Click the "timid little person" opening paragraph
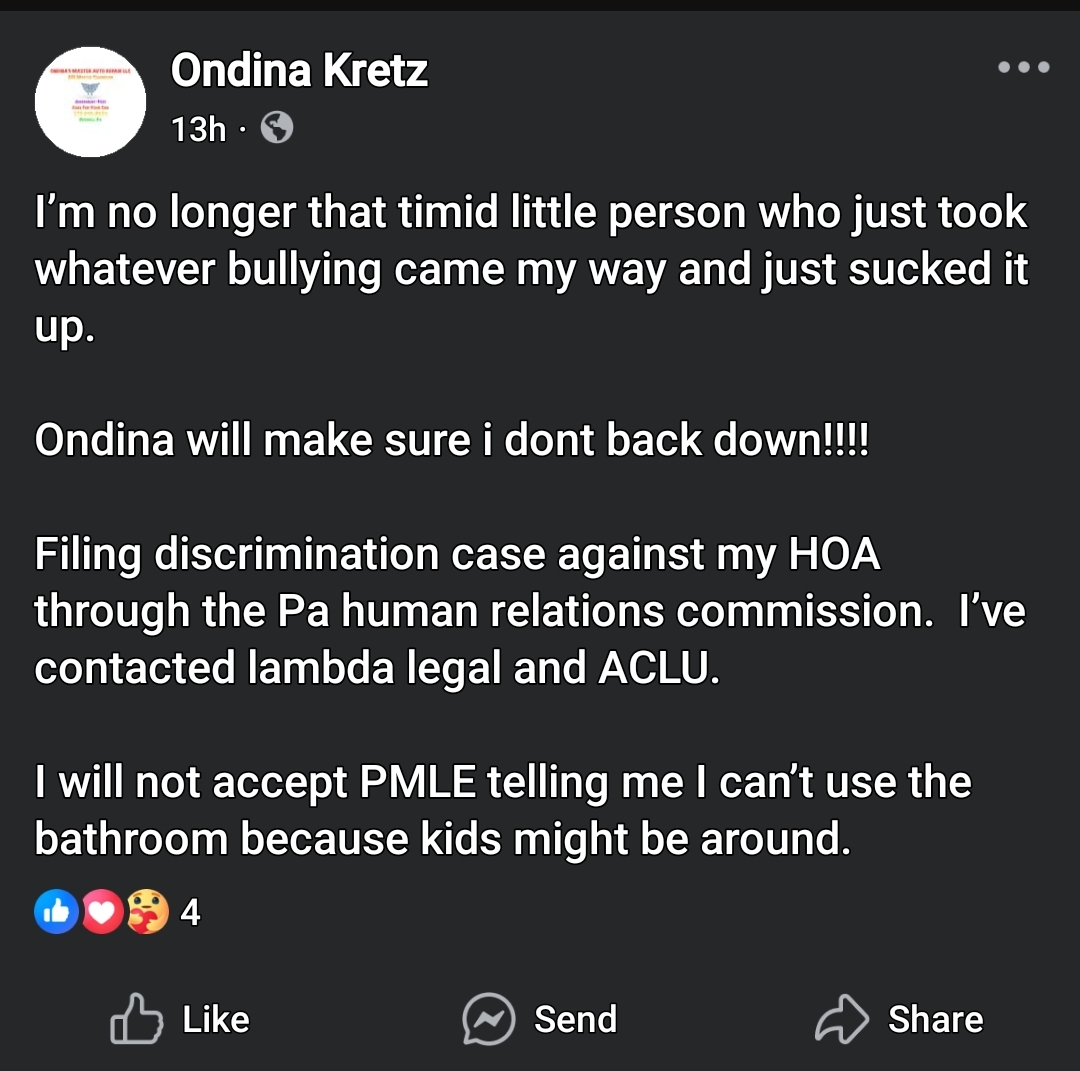The image size is (1080, 1071). (530, 270)
